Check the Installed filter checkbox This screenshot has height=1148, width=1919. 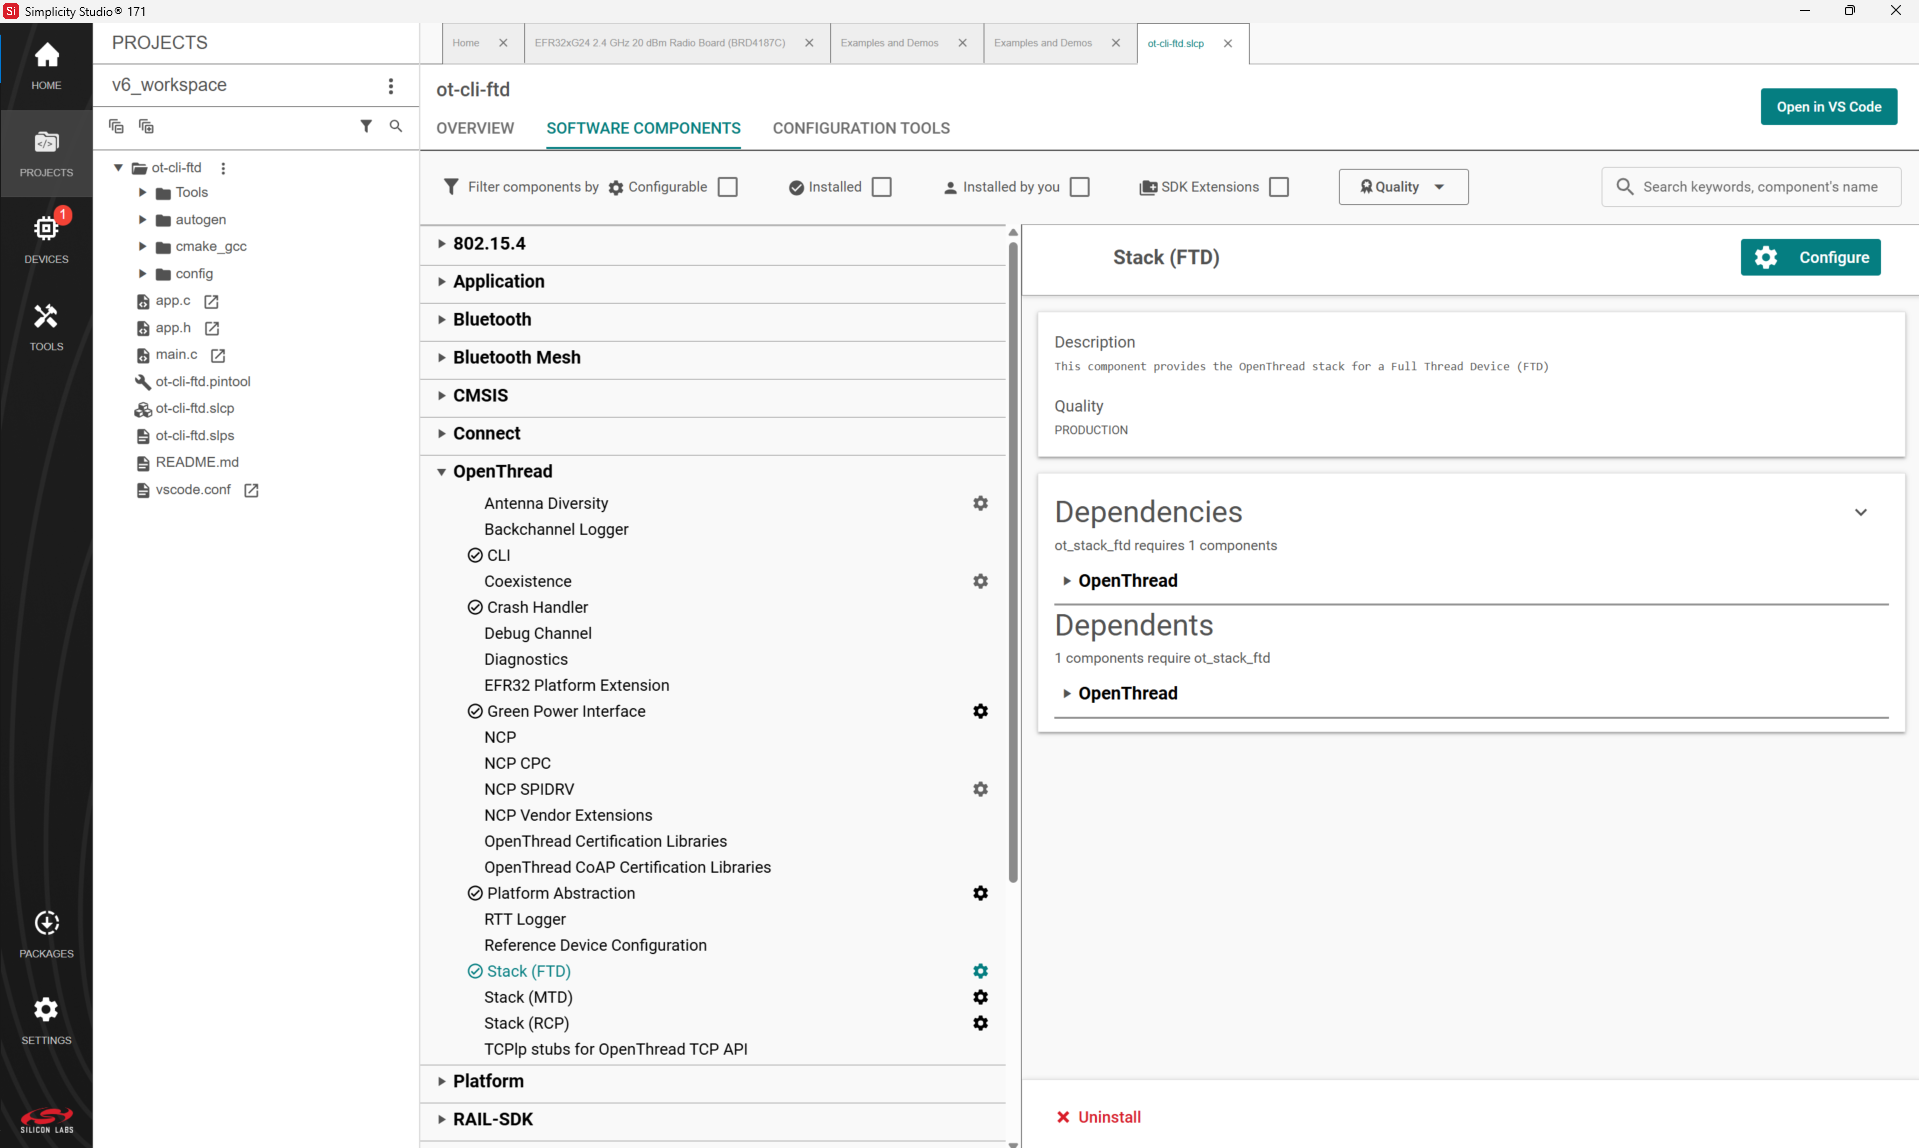tap(881, 186)
